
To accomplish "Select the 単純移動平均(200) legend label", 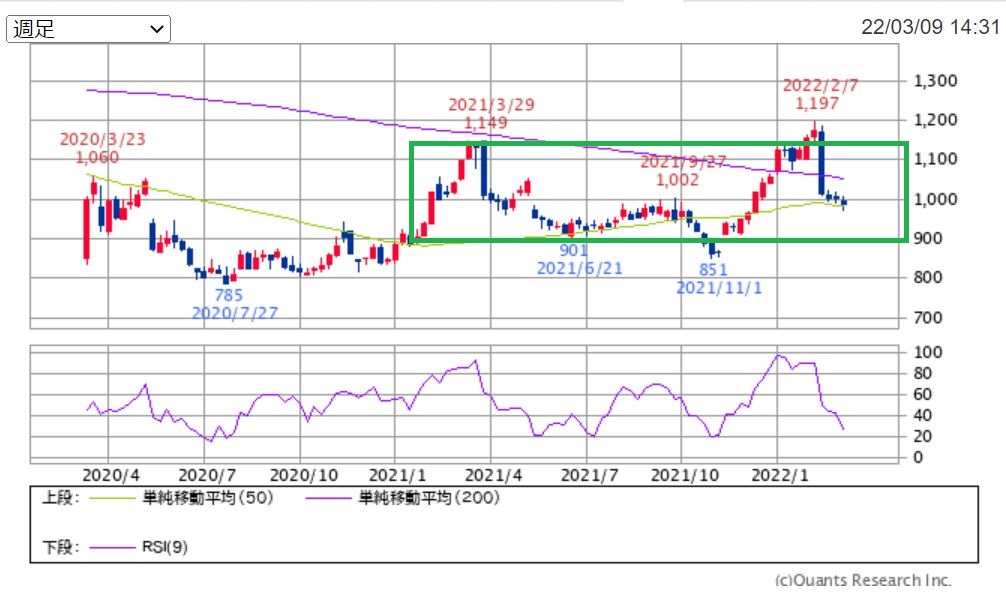I will point(429,497).
